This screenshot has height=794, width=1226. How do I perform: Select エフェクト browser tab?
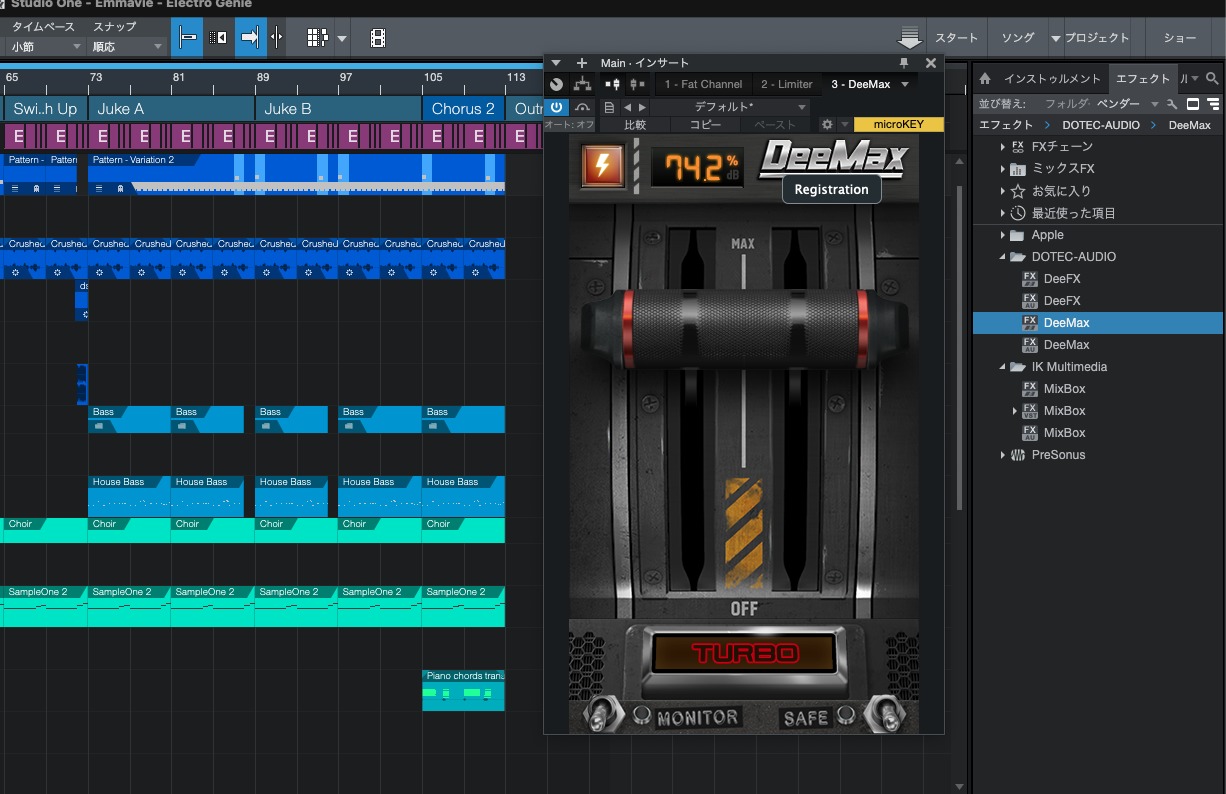[1142, 79]
